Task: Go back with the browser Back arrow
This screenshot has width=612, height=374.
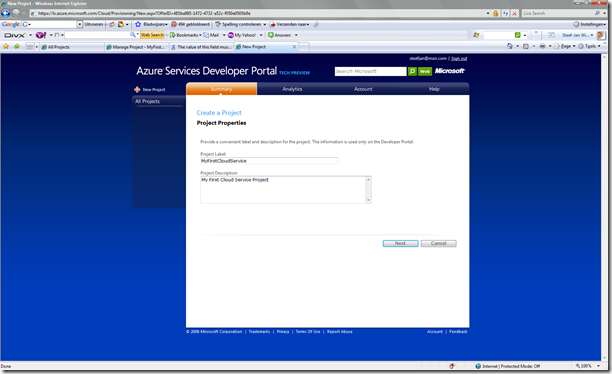Action: pos(5,13)
